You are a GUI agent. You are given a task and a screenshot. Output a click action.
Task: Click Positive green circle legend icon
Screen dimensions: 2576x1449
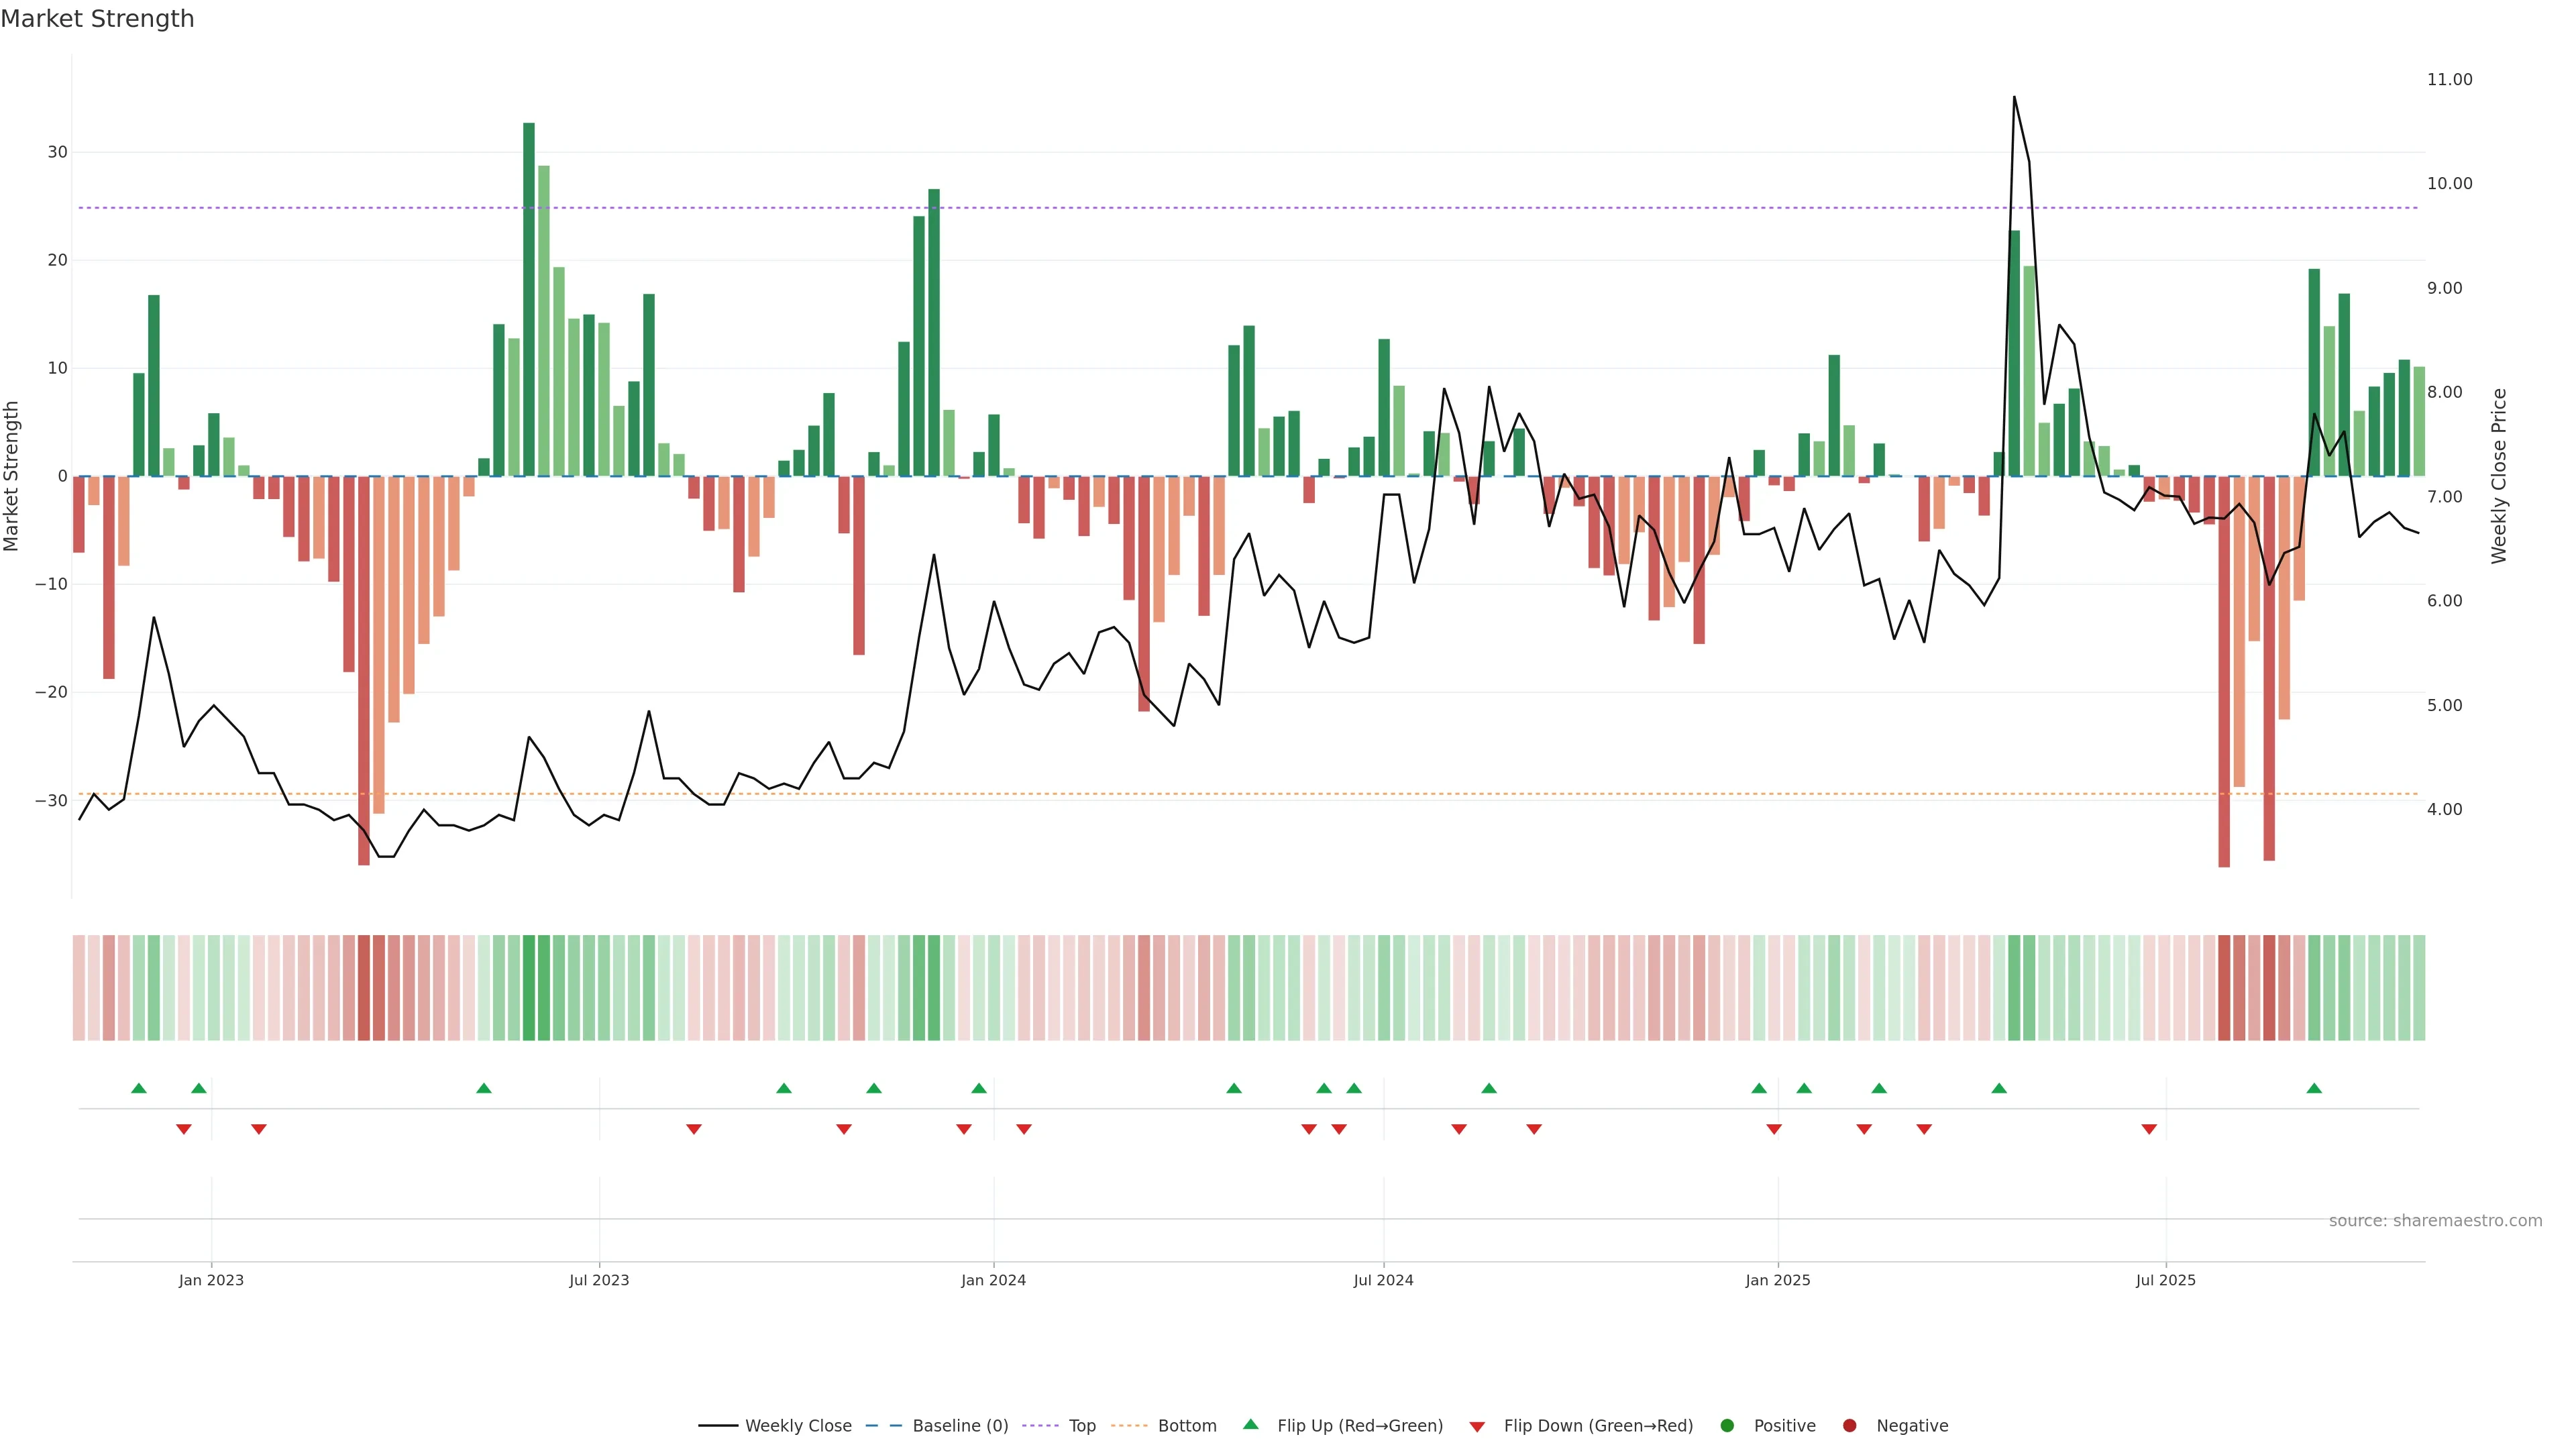point(1727,1425)
